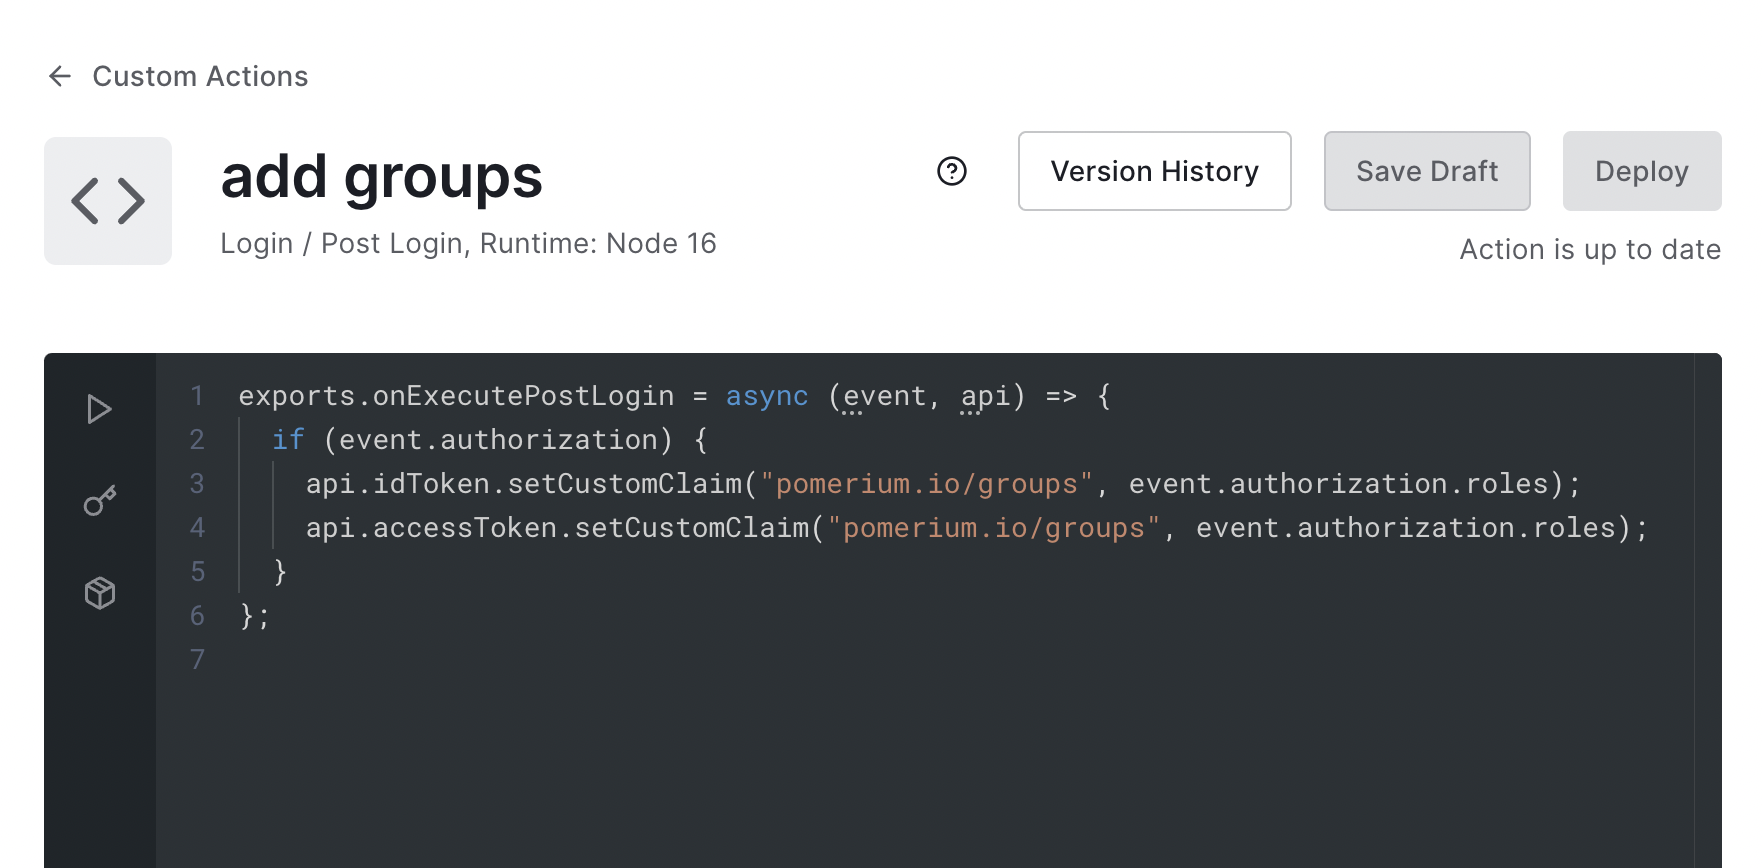The image size is (1762, 868).
Task: Click the 'Action is up to date' status
Action: pyautogui.click(x=1589, y=250)
